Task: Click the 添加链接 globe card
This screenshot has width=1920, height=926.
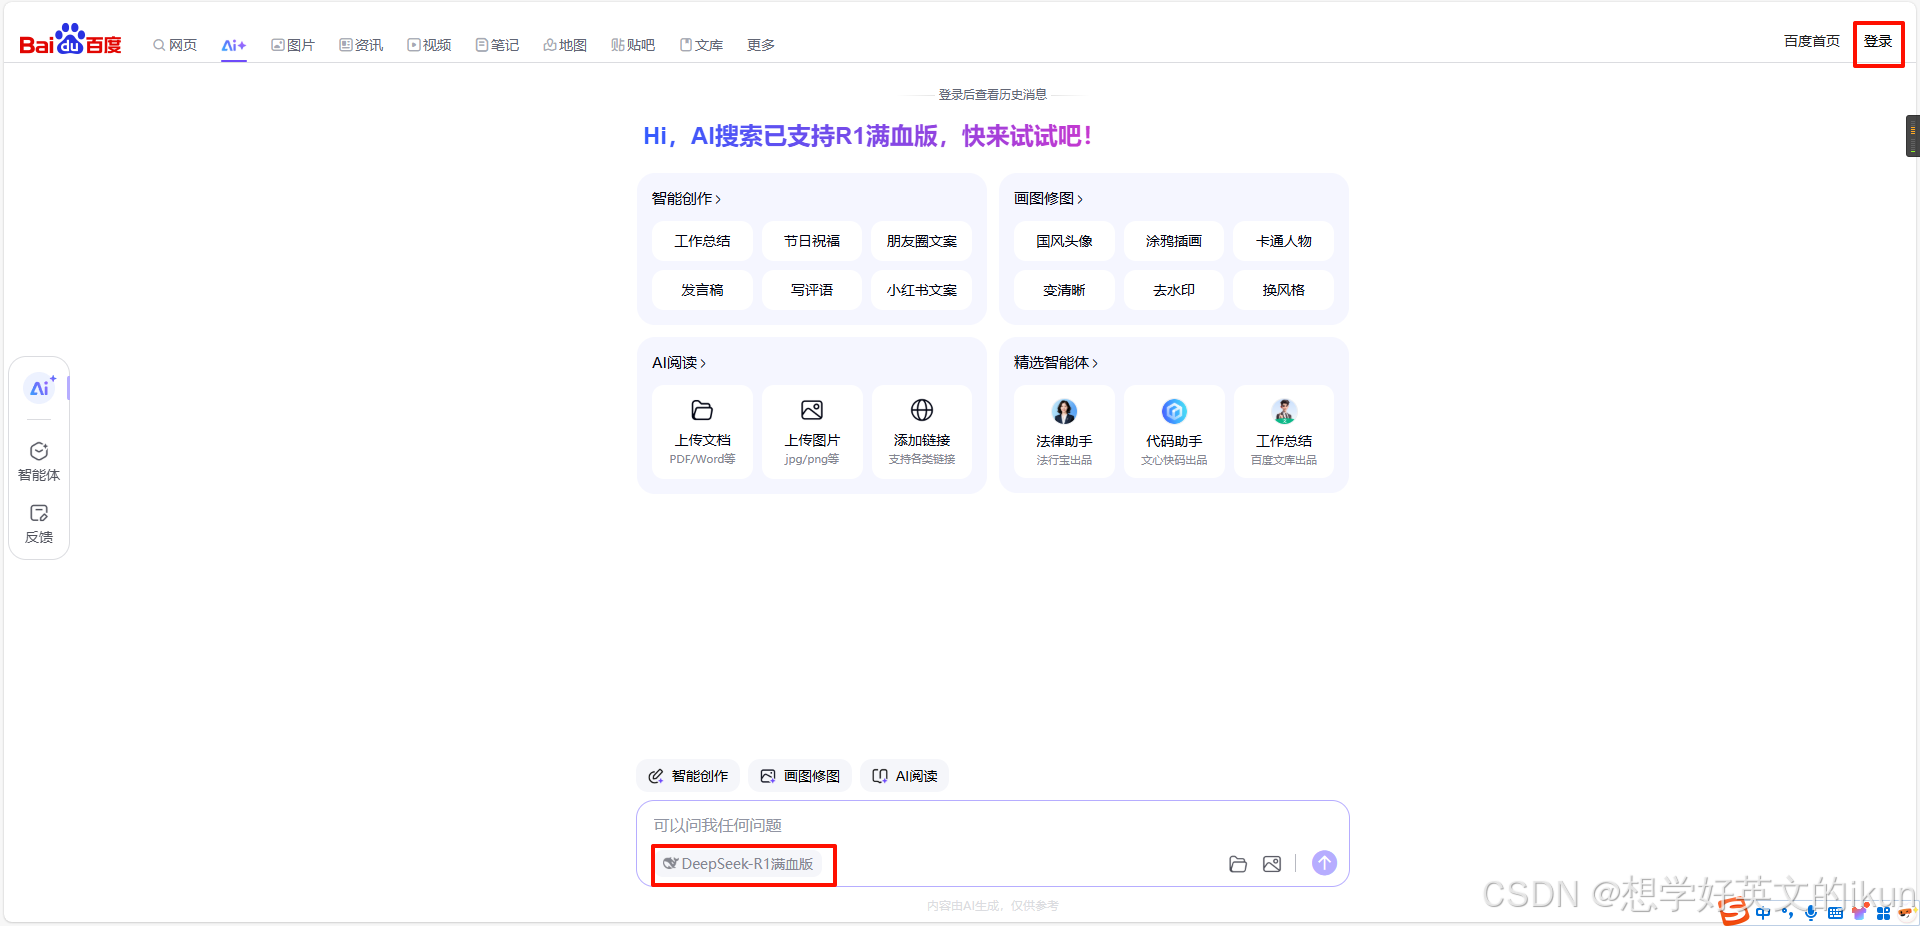Action: 922,432
